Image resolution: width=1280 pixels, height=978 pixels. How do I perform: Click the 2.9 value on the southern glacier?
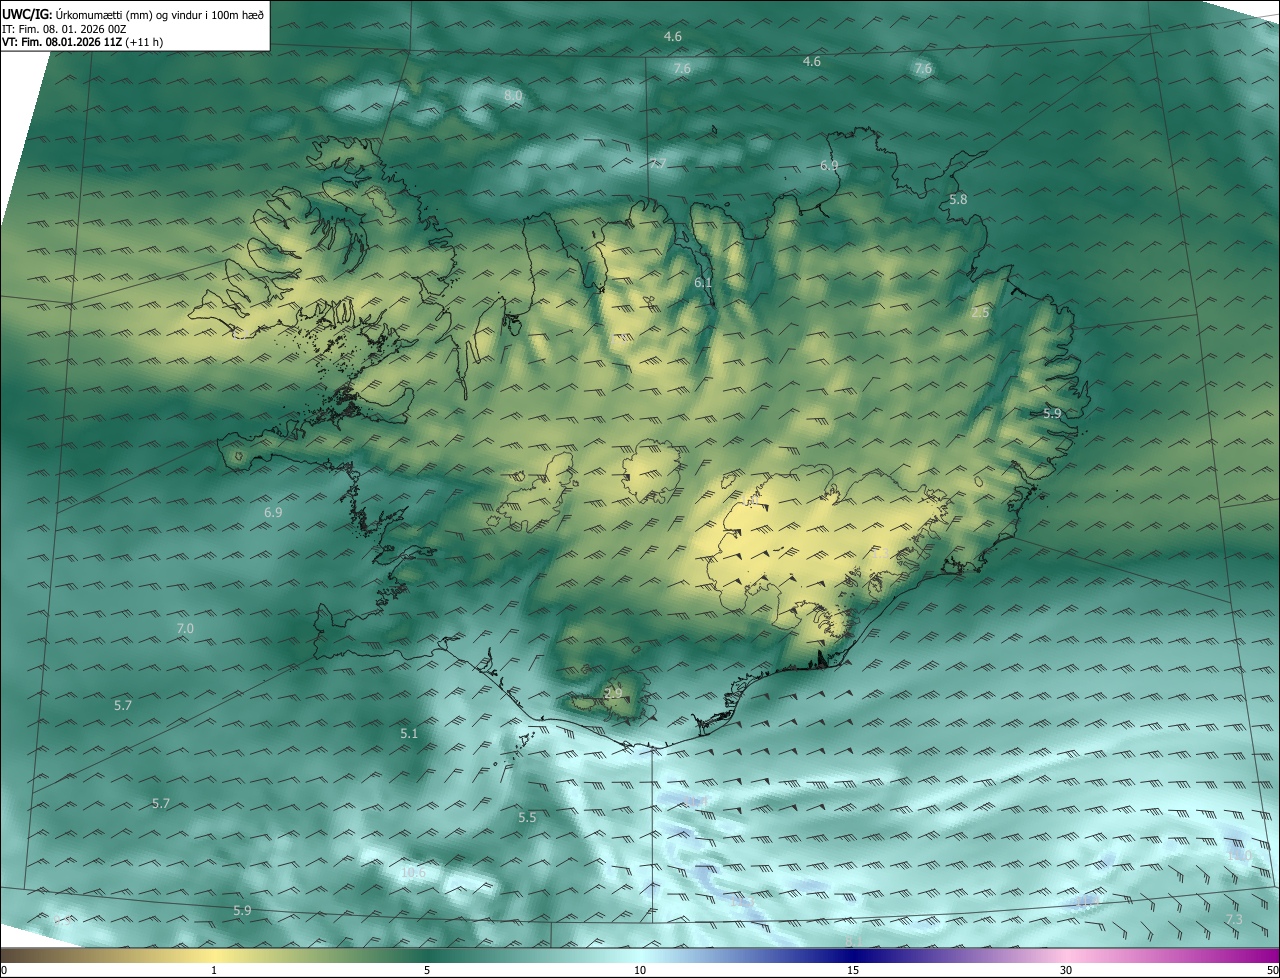[613, 693]
